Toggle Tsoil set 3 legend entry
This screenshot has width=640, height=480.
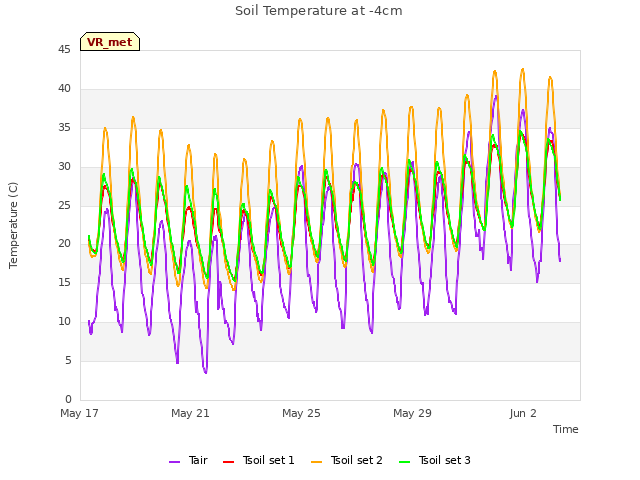tap(435, 460)
